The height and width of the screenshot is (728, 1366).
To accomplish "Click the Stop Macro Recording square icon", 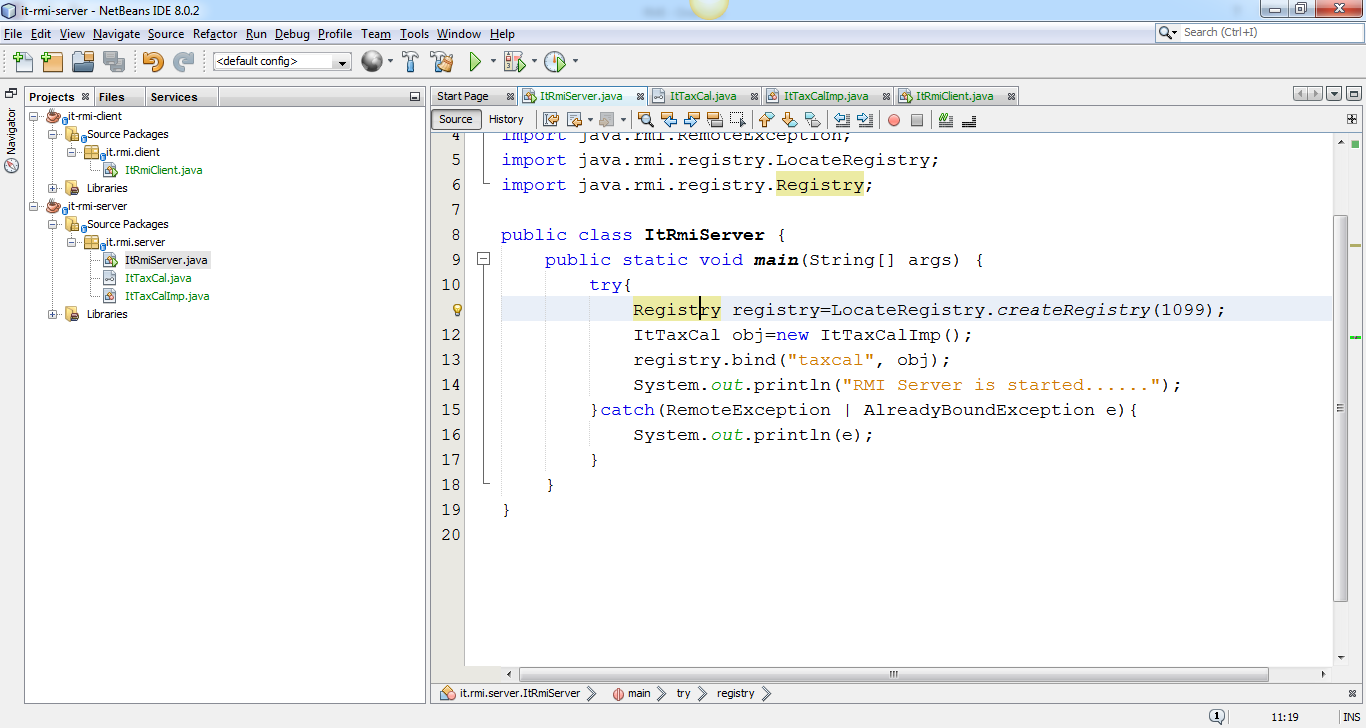I will click(917, 120).
